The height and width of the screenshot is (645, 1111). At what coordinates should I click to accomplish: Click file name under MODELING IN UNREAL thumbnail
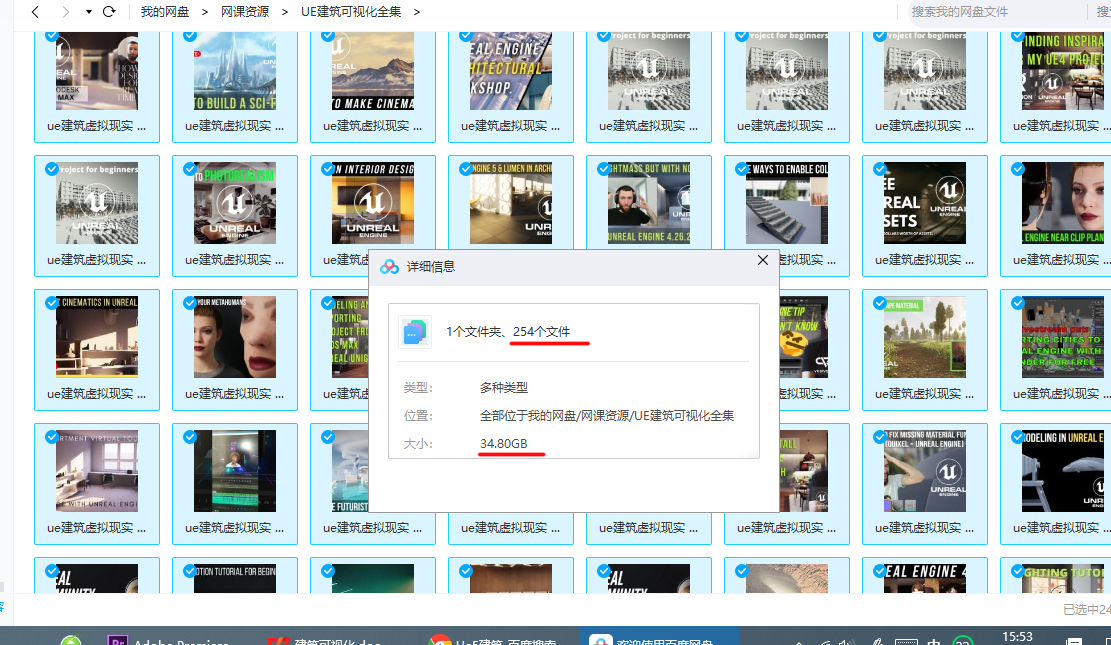(1061, 528)
